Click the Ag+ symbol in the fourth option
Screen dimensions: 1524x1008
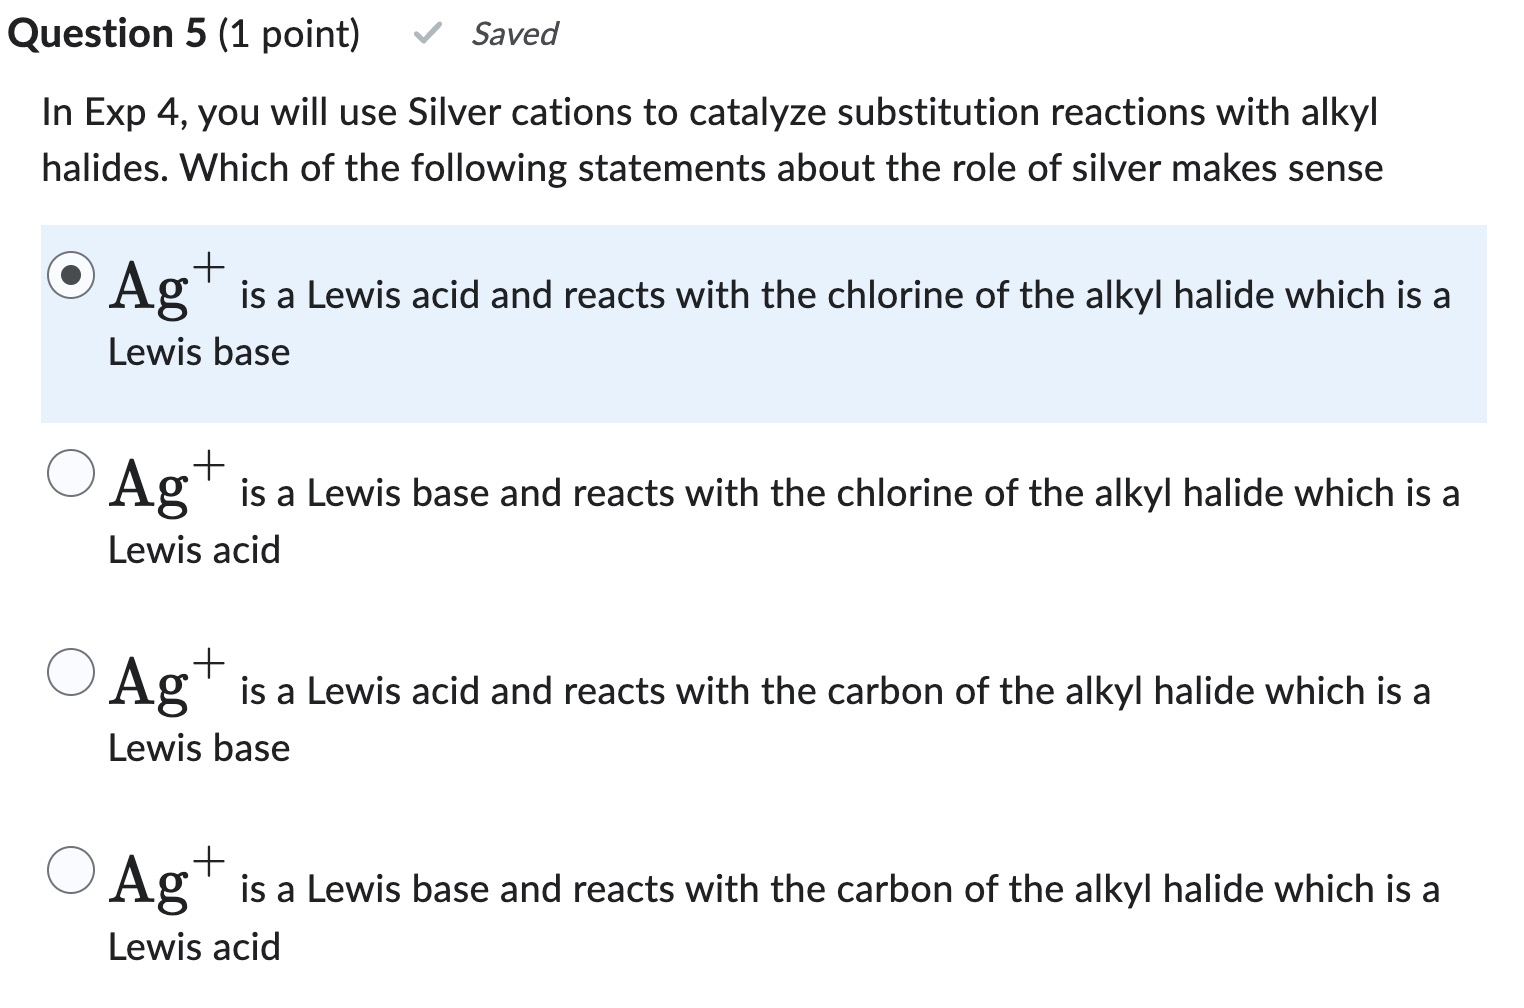click(160, 884)
